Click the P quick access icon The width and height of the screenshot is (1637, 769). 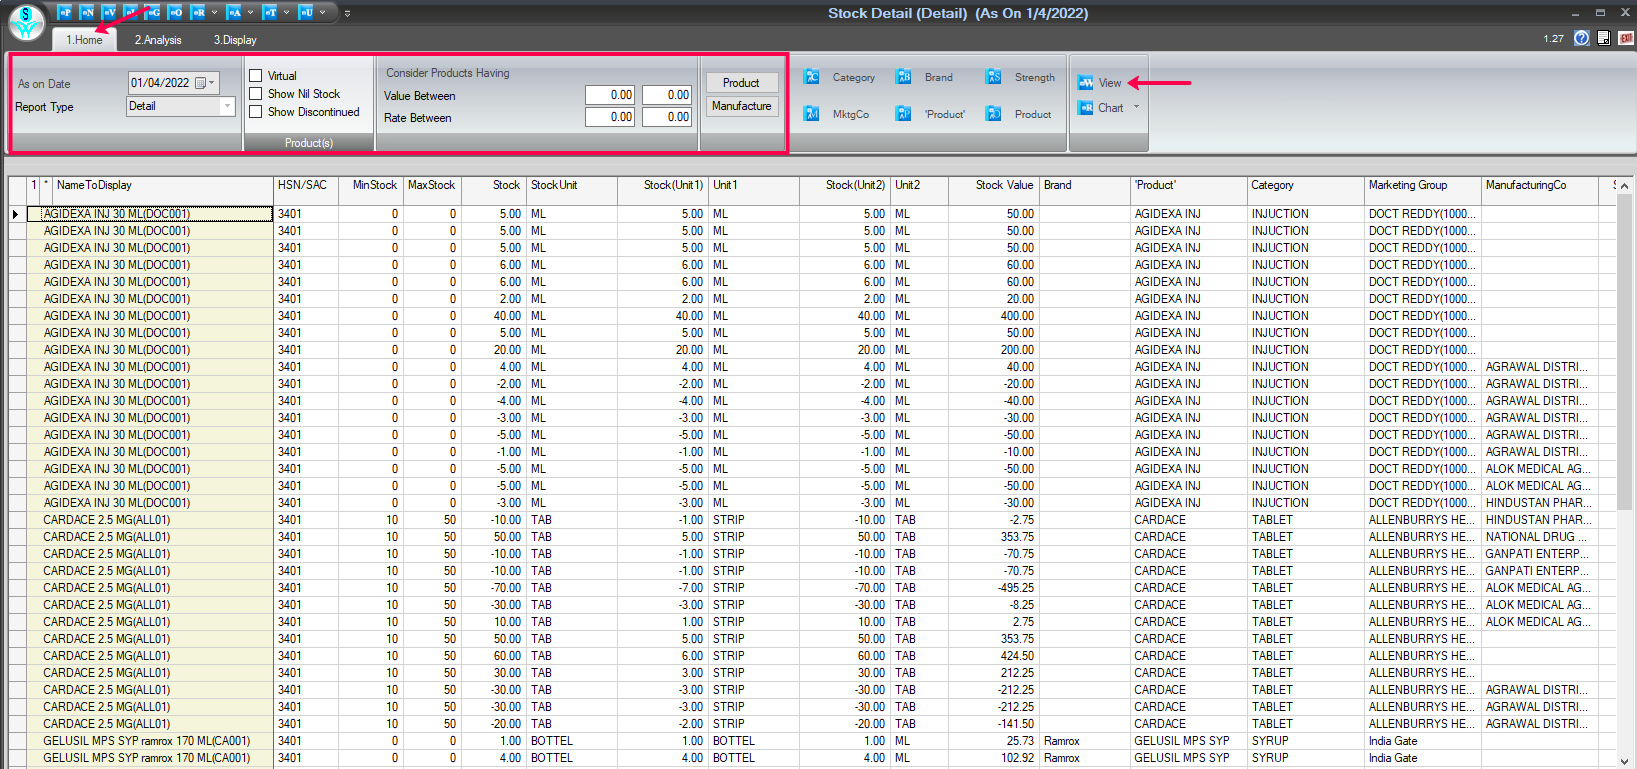(65, 12)
